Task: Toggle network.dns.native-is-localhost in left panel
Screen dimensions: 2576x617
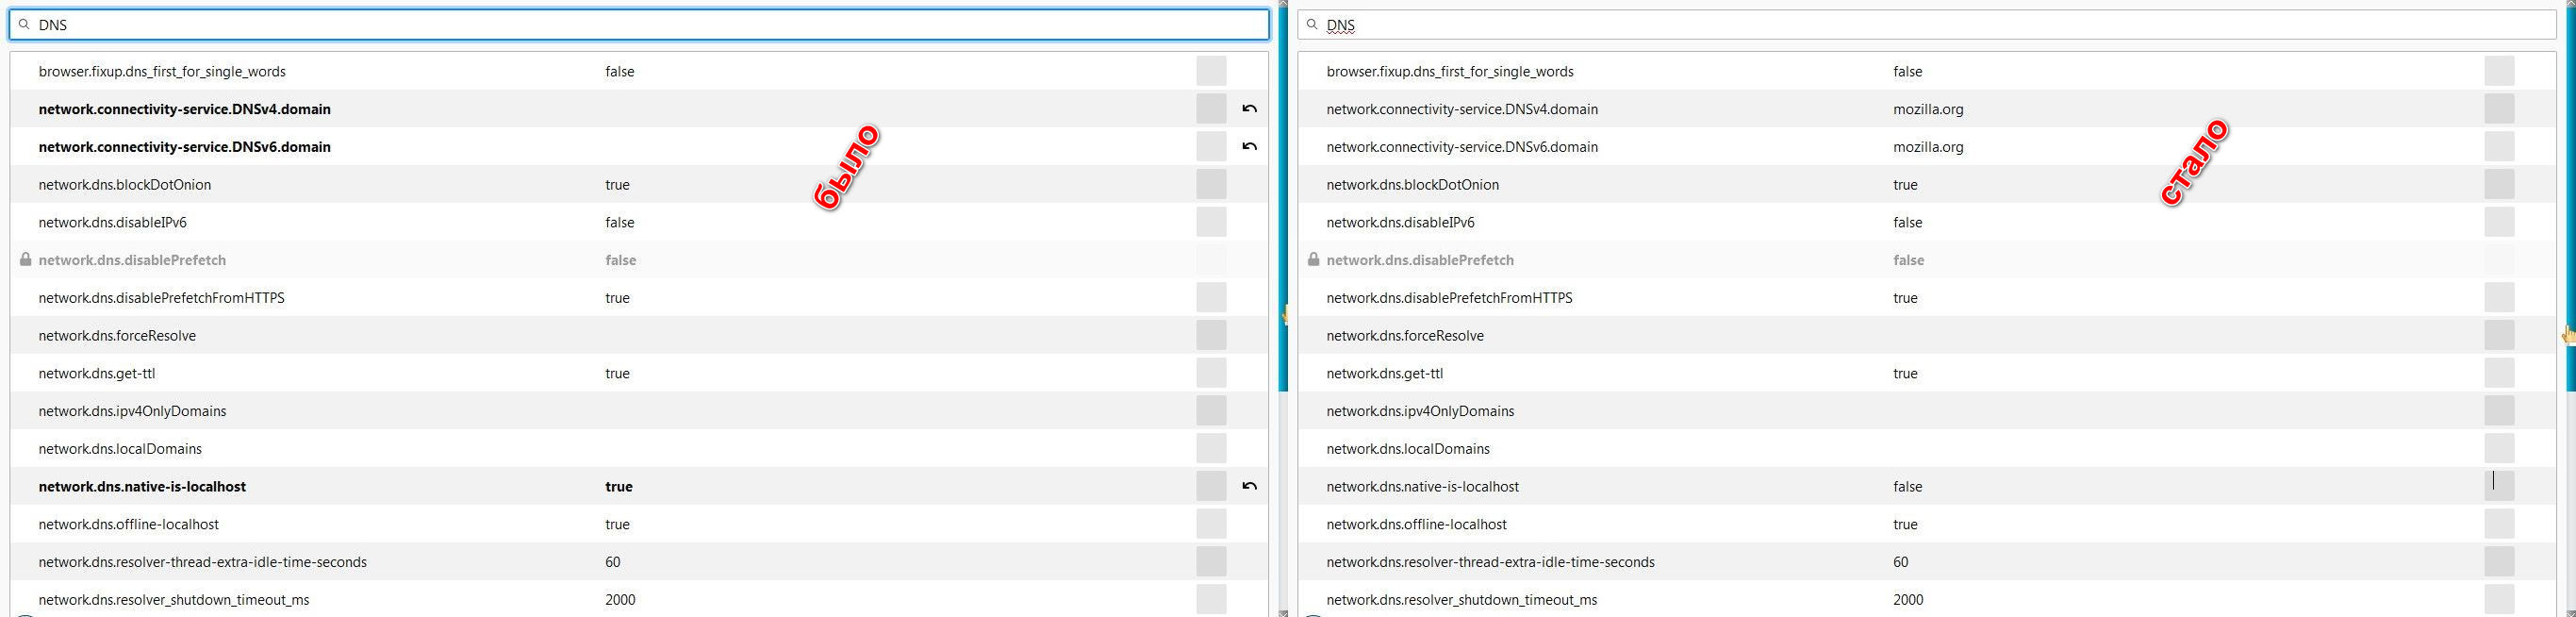Action: click(x=1211, y=486)
